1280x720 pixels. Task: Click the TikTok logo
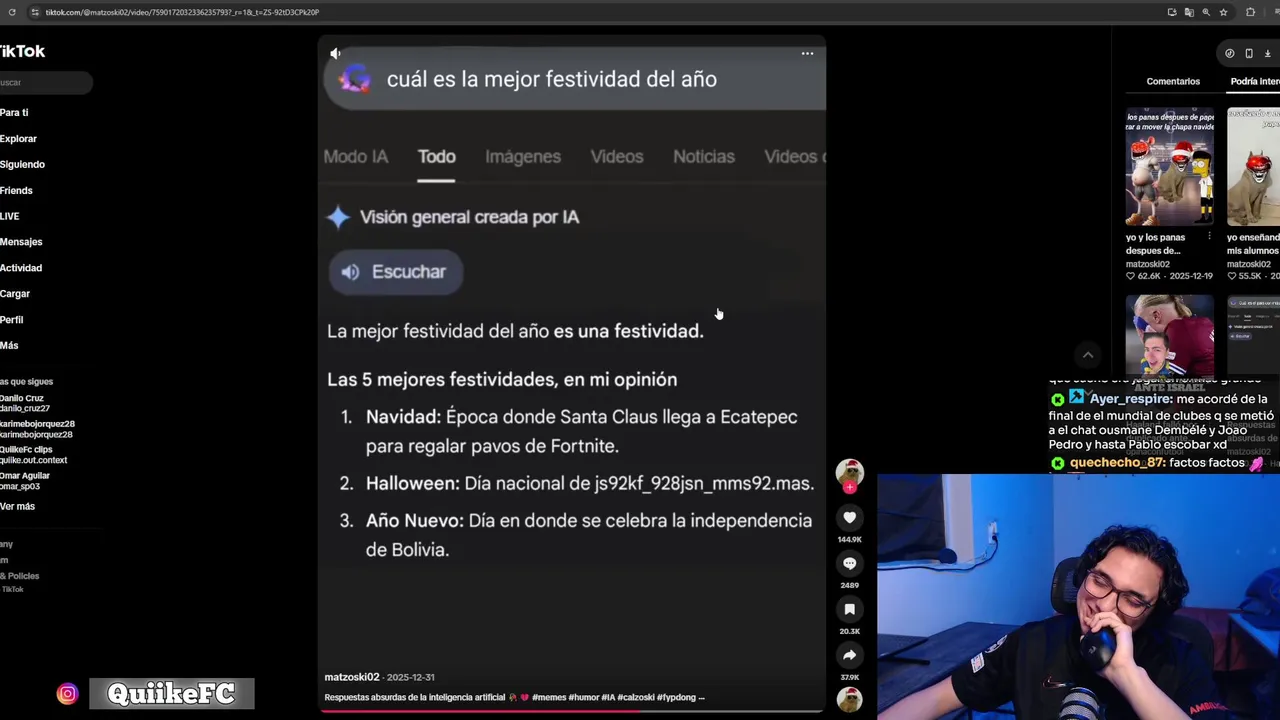pyautogui.click(x=22, y=51)
